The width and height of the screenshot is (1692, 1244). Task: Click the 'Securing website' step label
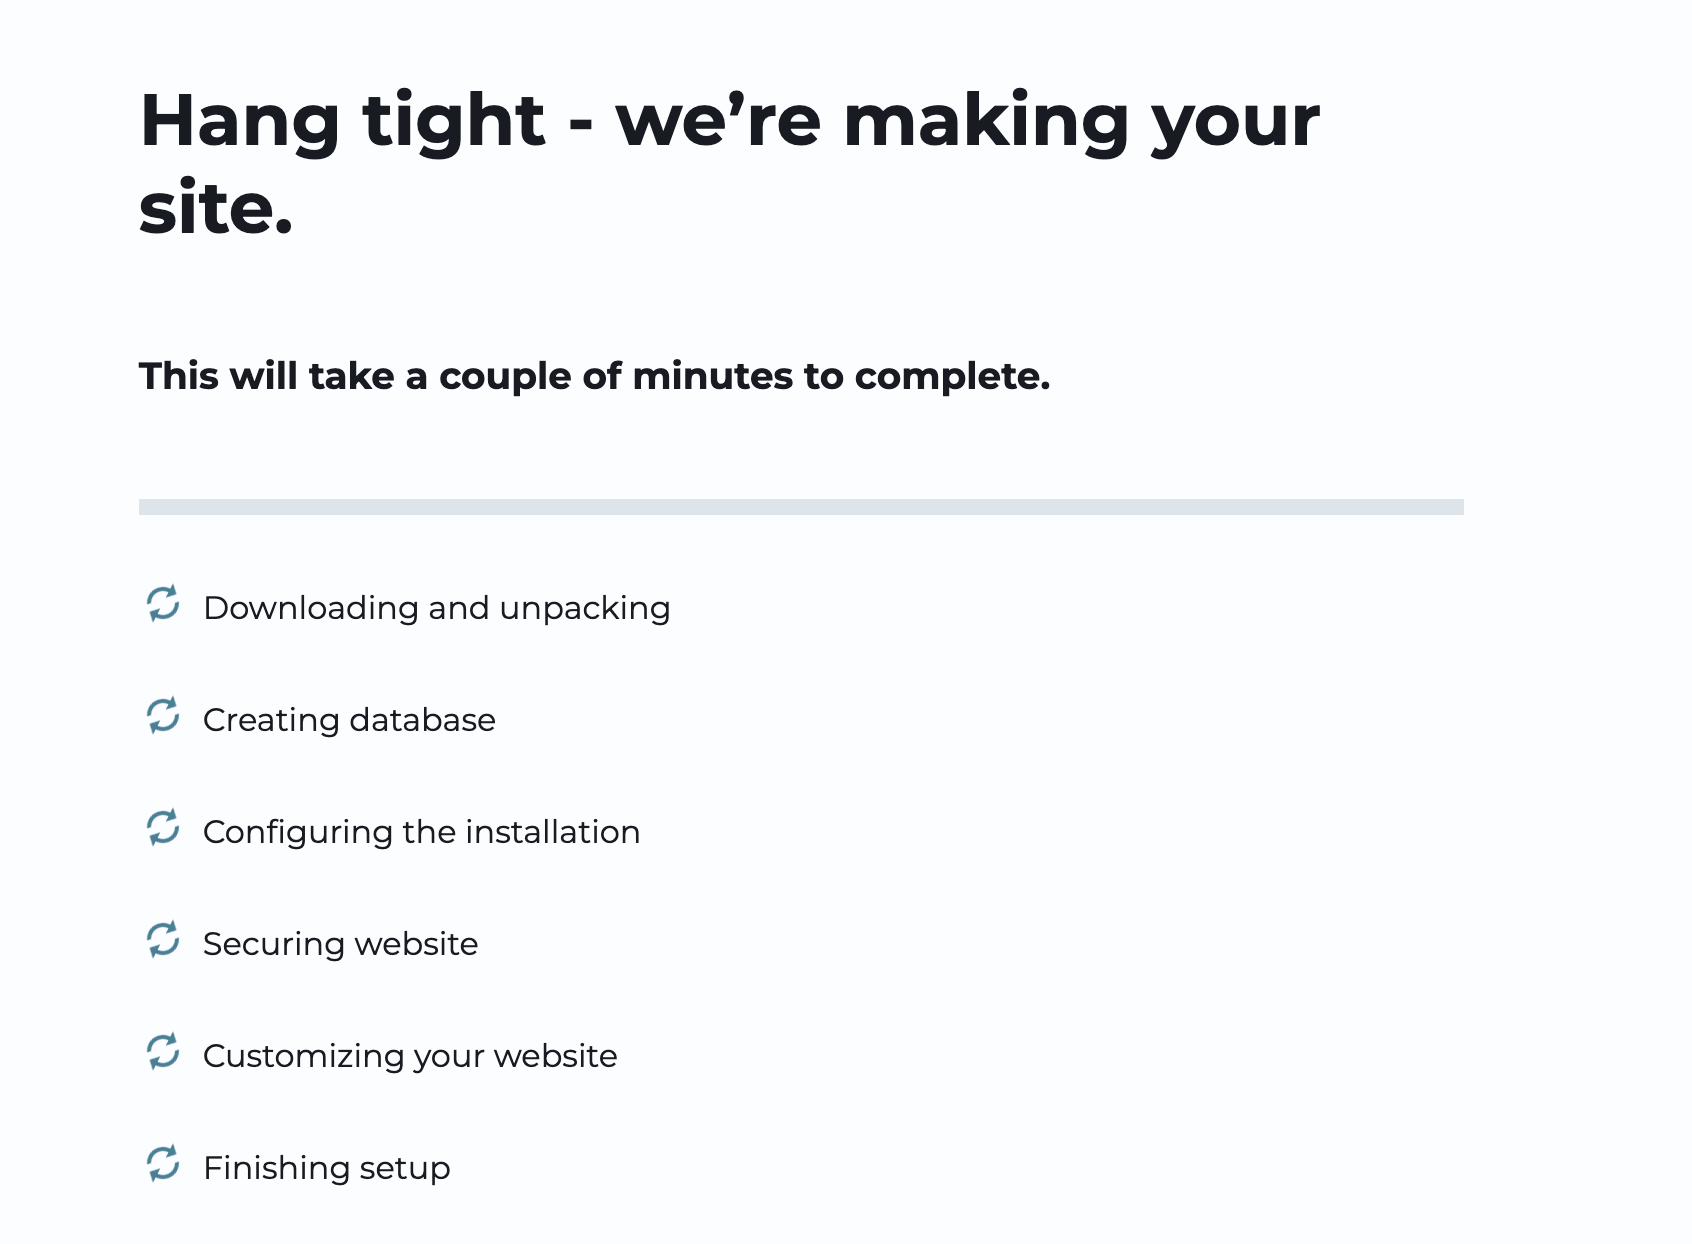pos(340,944)
